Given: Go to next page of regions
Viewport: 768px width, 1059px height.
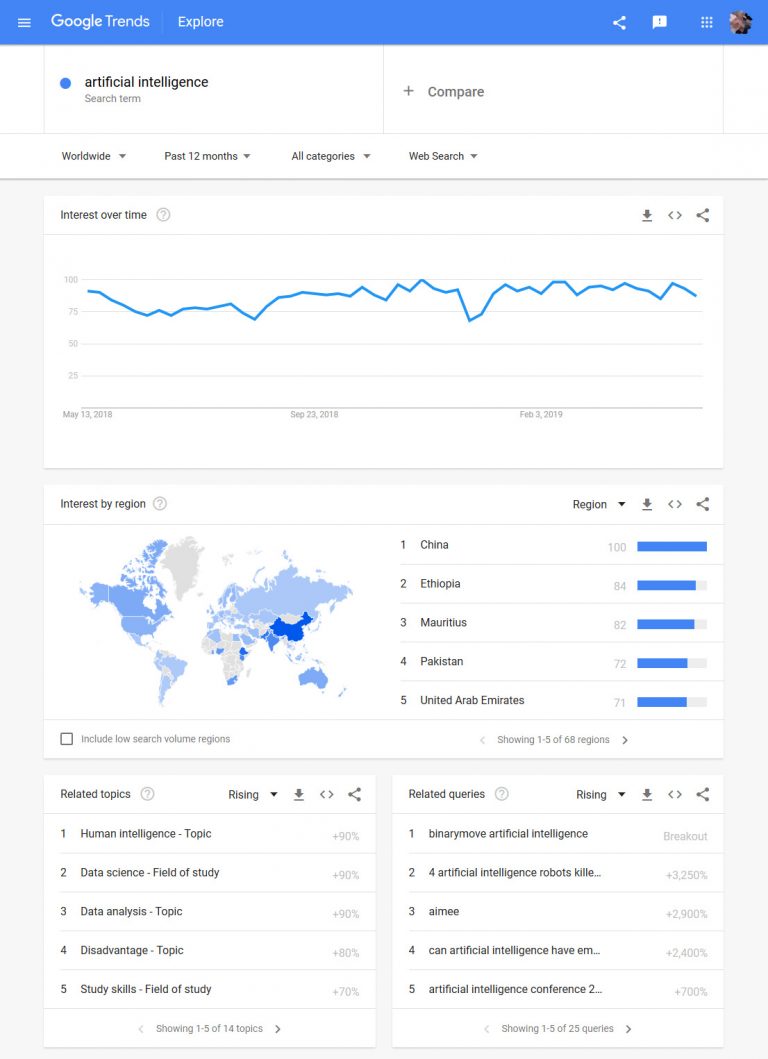Looking at the screenshot, I should [625, 740].
